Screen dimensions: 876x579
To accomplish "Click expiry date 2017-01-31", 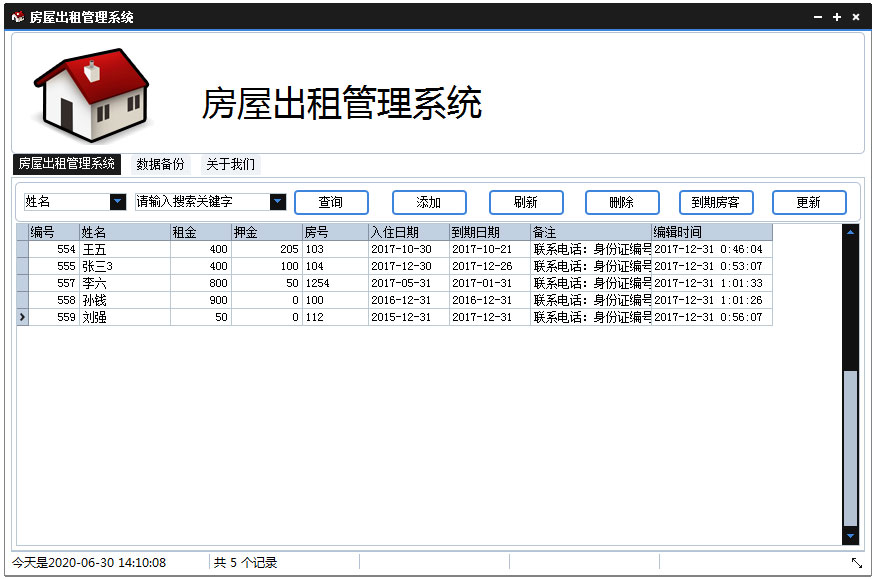I will tap(490, 283).
